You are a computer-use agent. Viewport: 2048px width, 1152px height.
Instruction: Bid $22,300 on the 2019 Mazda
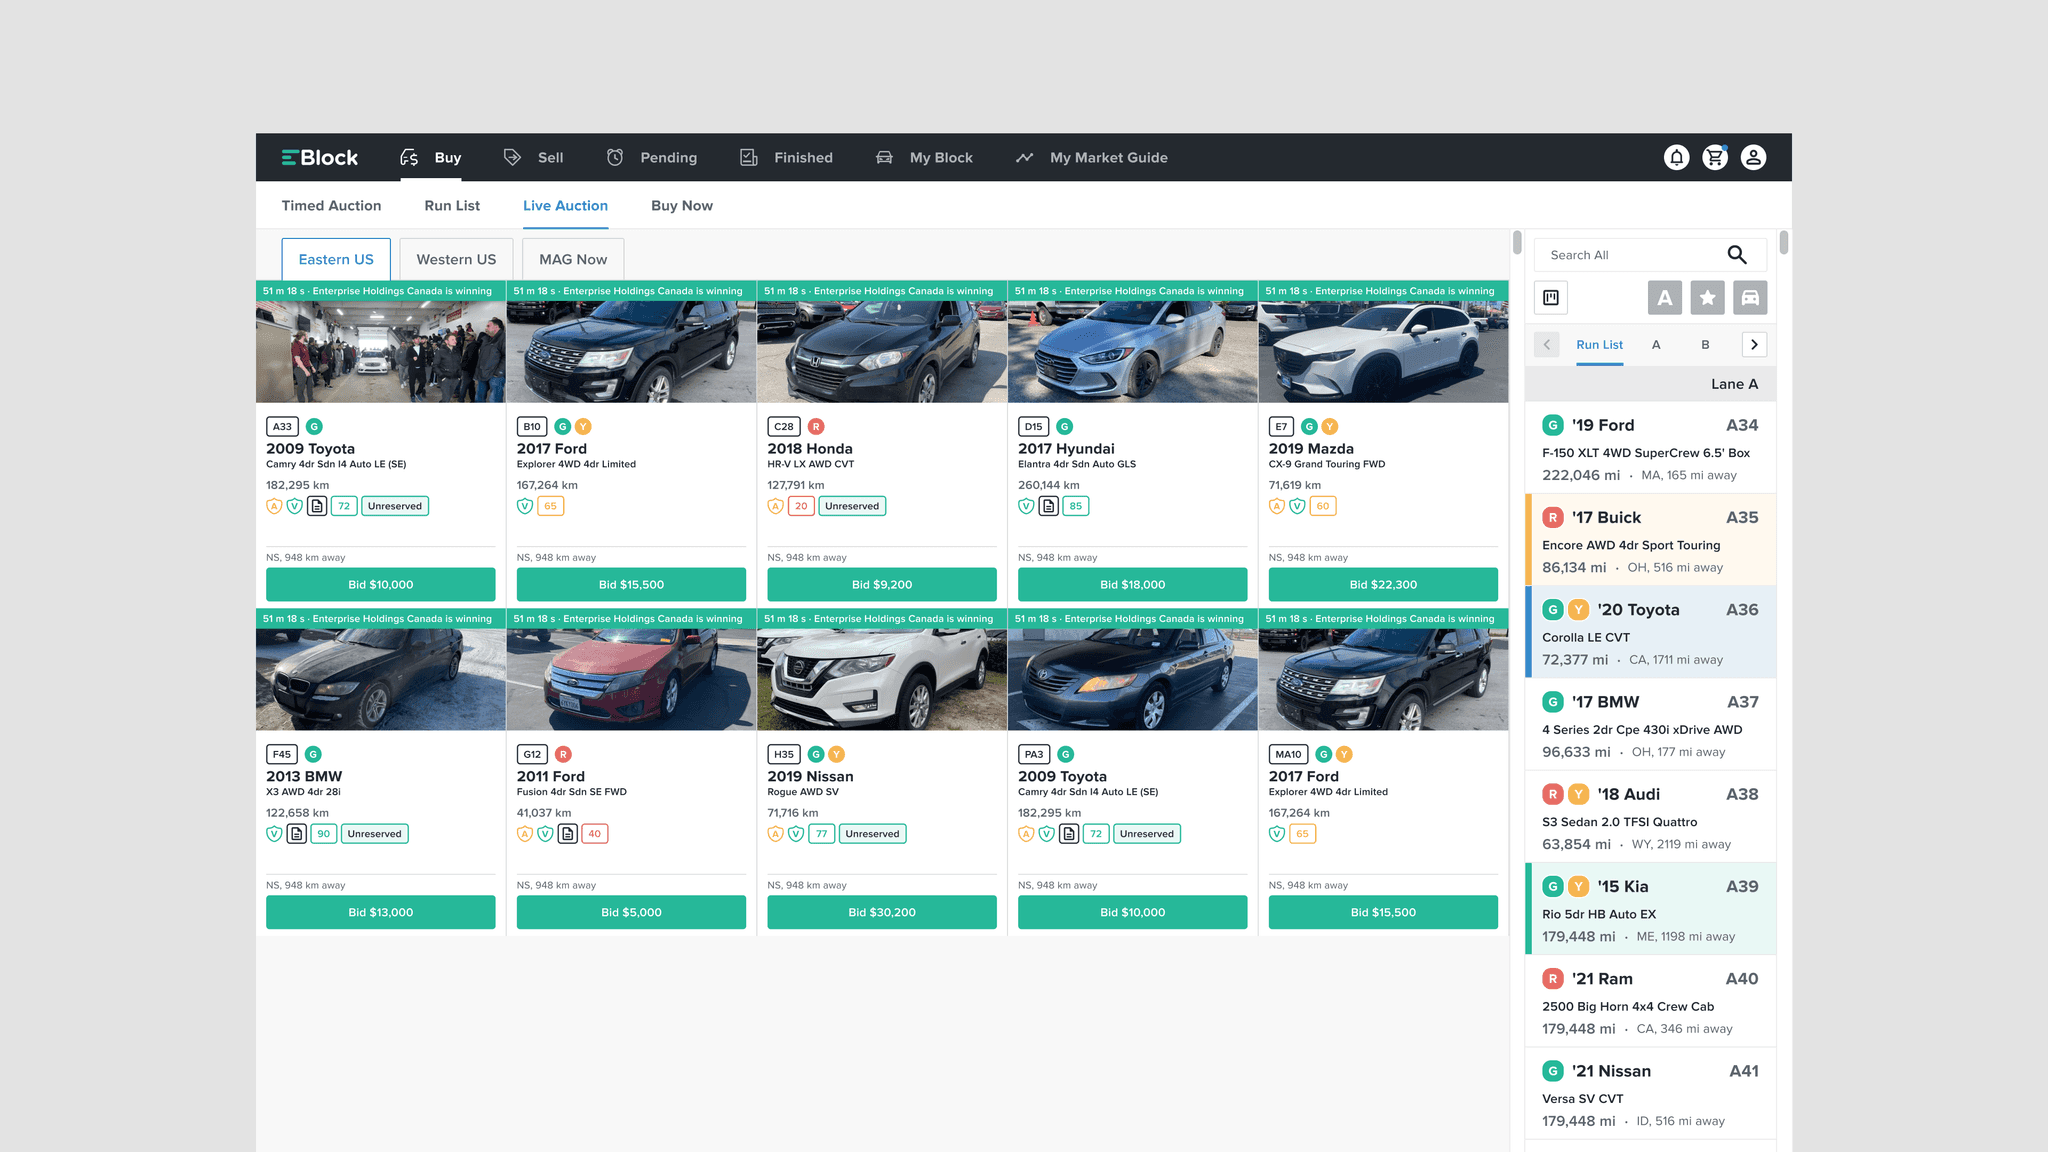pos(1383,585)
